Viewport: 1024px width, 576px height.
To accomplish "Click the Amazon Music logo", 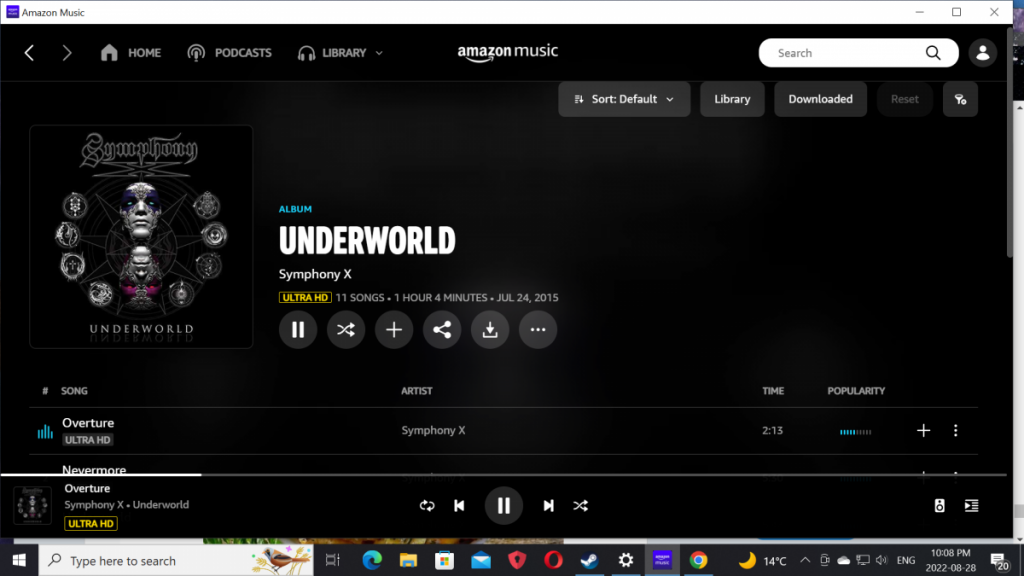I will click(507, 52).
